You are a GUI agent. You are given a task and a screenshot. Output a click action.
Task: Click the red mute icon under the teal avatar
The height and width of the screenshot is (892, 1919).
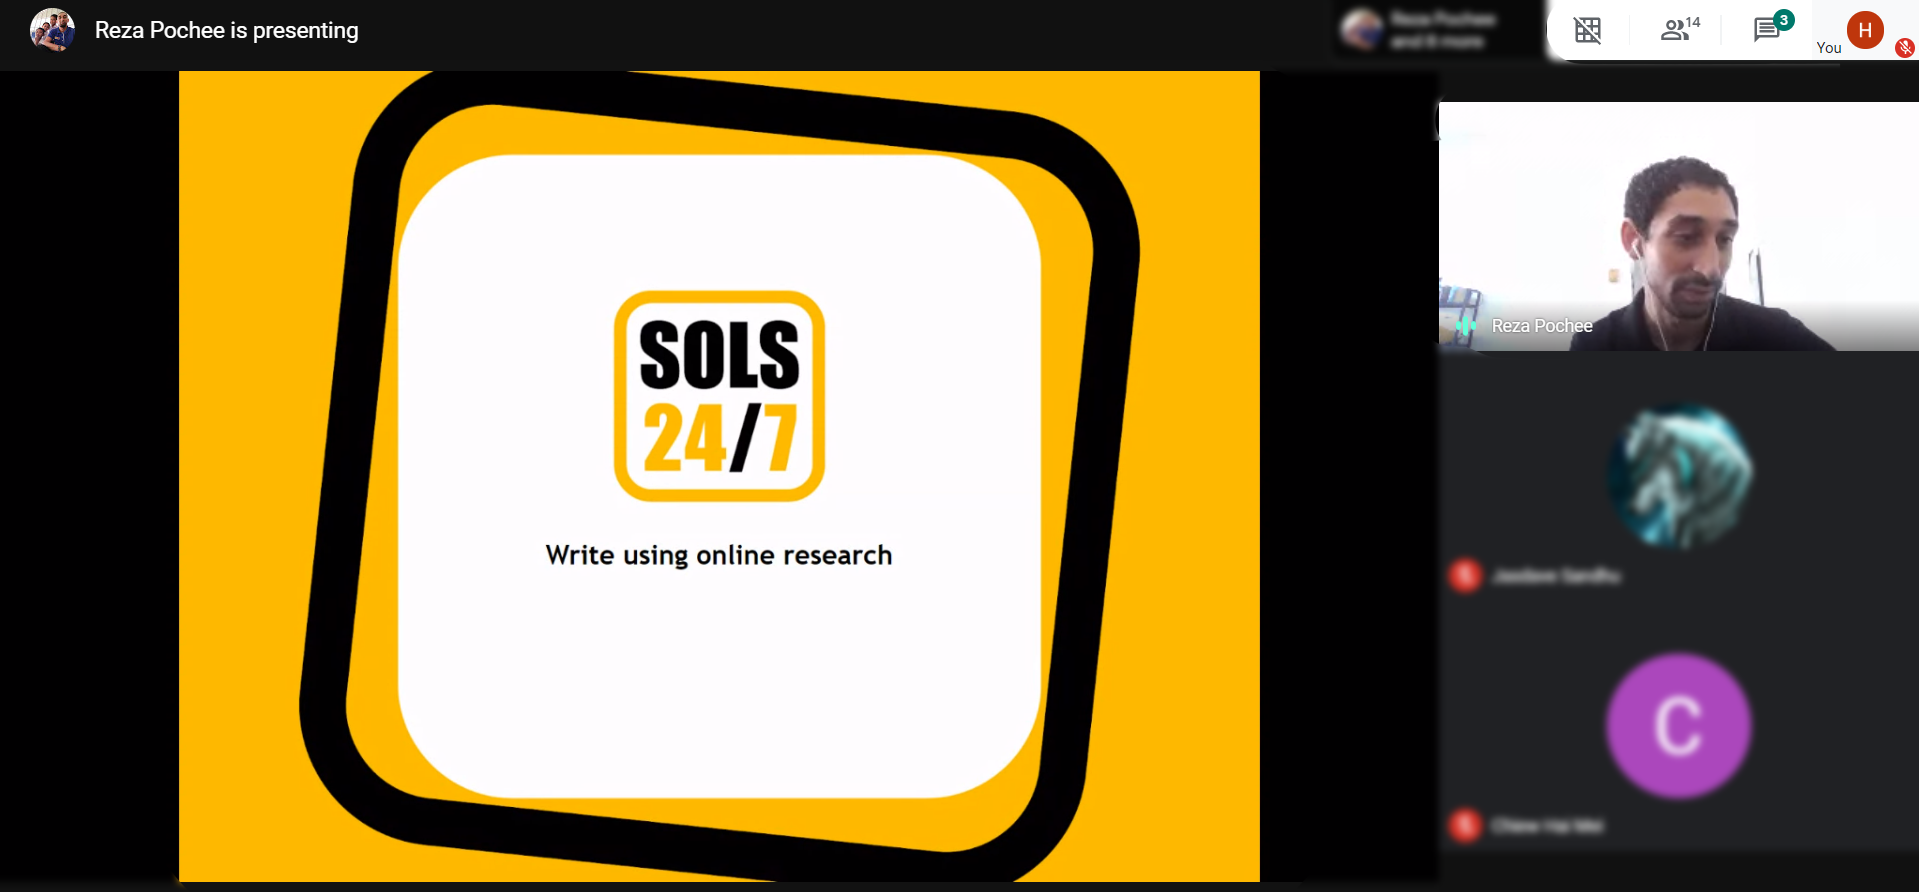pos(1466,575)
